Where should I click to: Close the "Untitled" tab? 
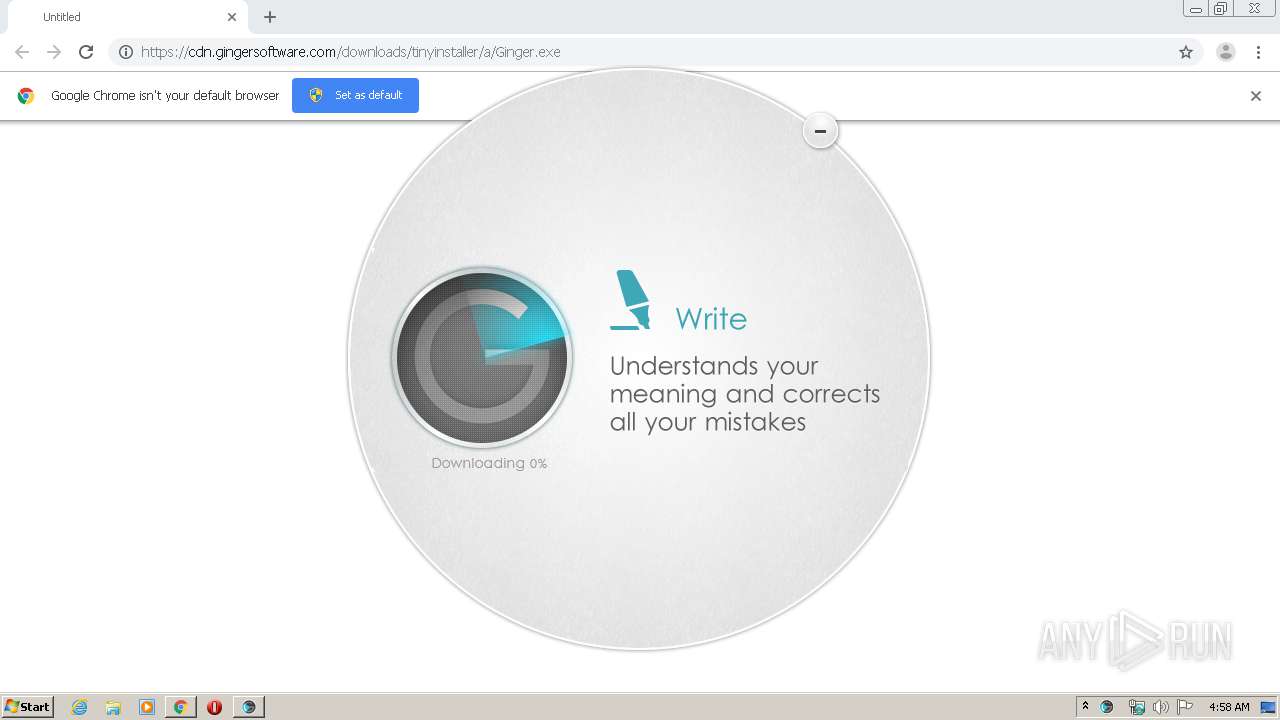232,17
